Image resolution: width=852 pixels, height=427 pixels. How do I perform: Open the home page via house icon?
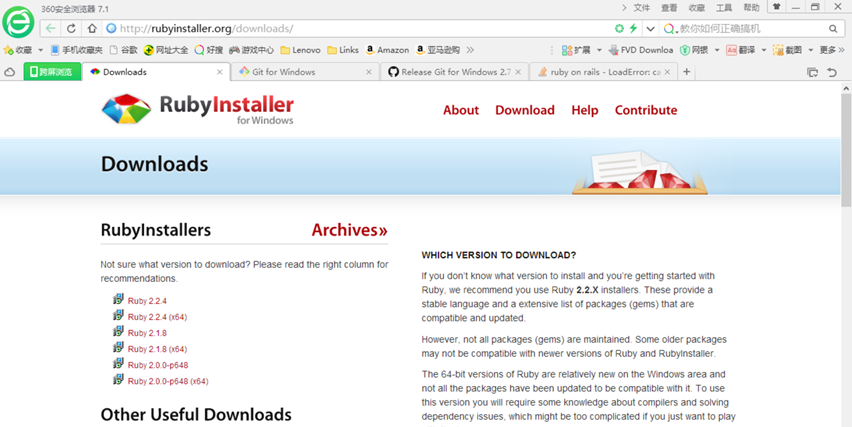click(92, 28)
